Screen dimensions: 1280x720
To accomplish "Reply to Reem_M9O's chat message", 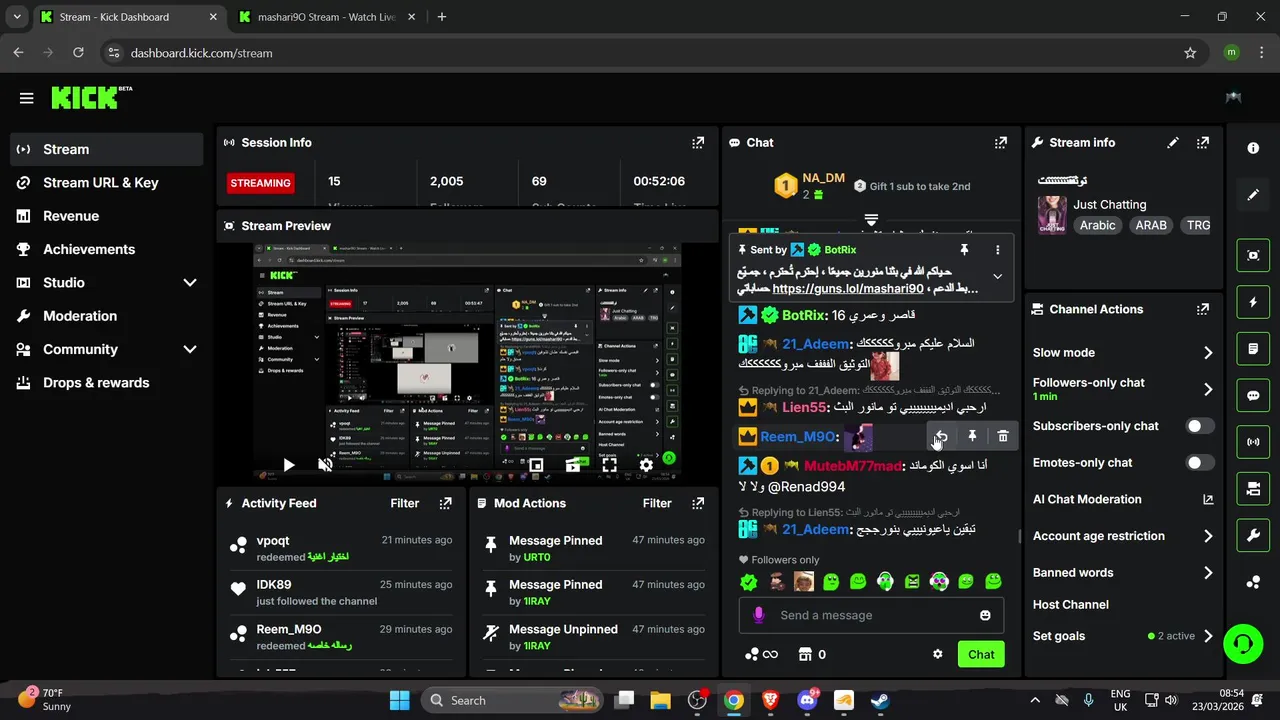I will point(941,437).
